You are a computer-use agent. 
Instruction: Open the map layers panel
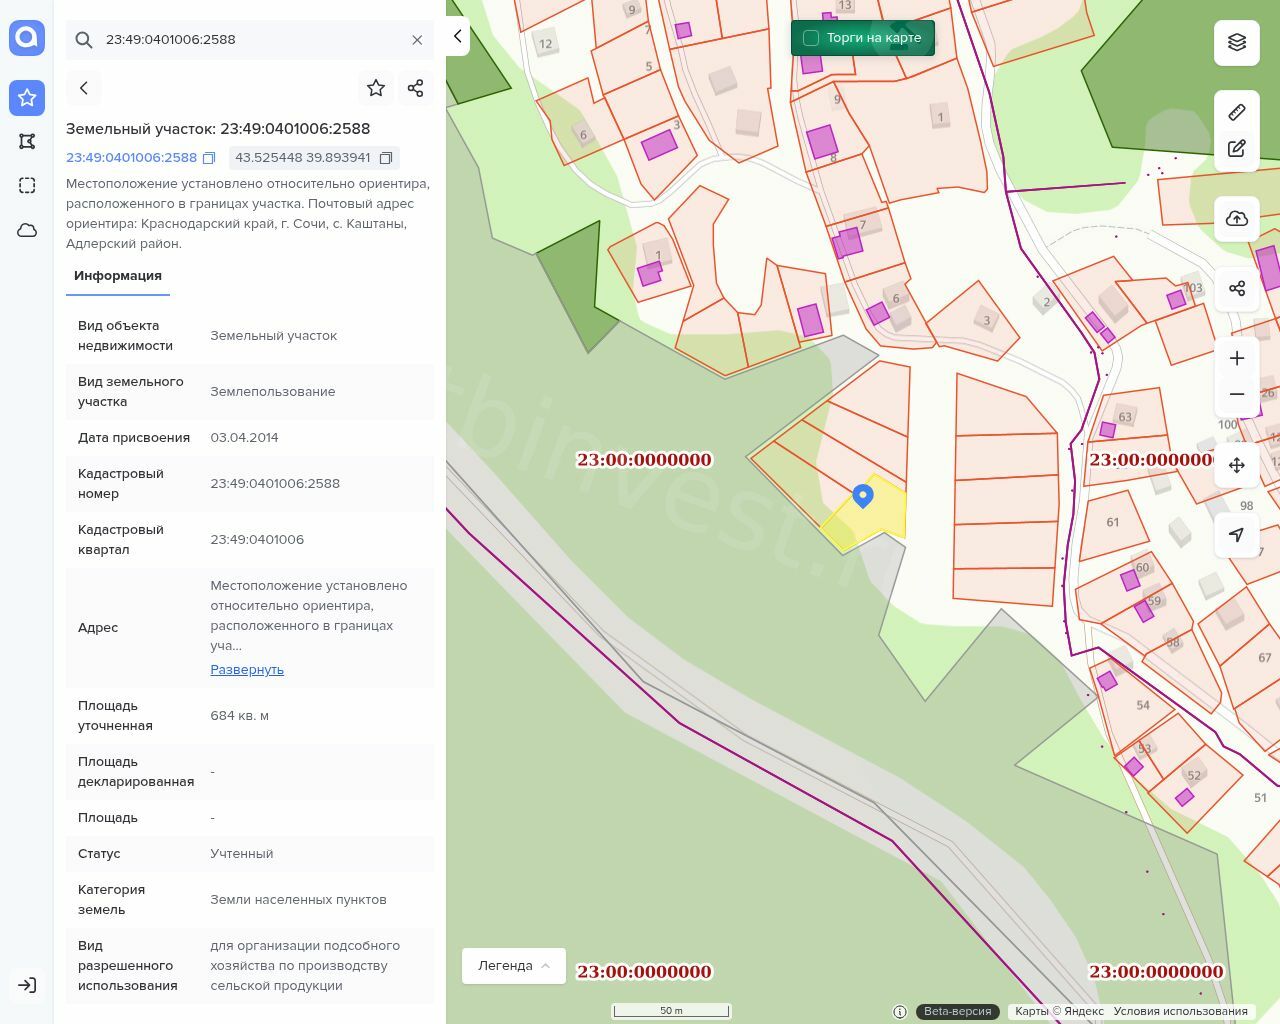pos(1237,42)
